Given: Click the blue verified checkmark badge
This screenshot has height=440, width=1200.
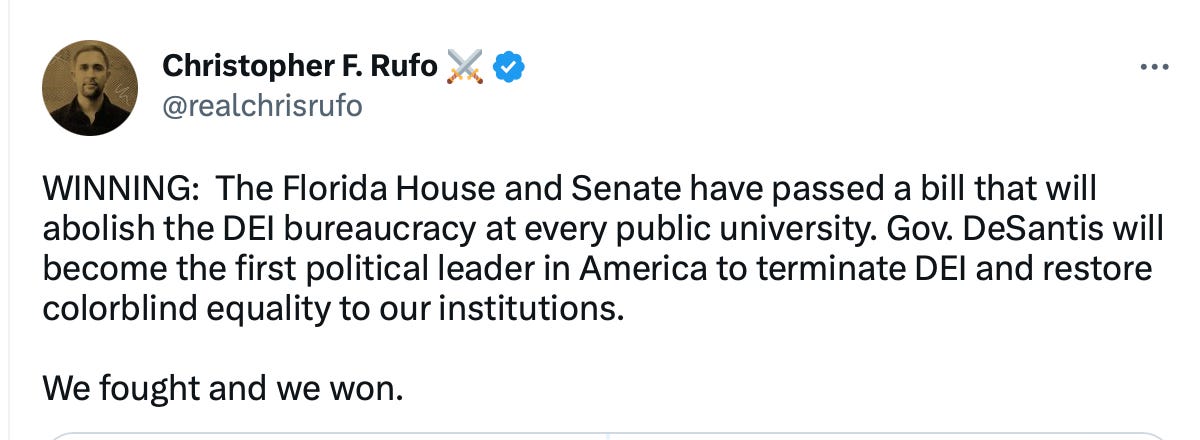Looking at the screenshot, I should (x=510, y=67).
